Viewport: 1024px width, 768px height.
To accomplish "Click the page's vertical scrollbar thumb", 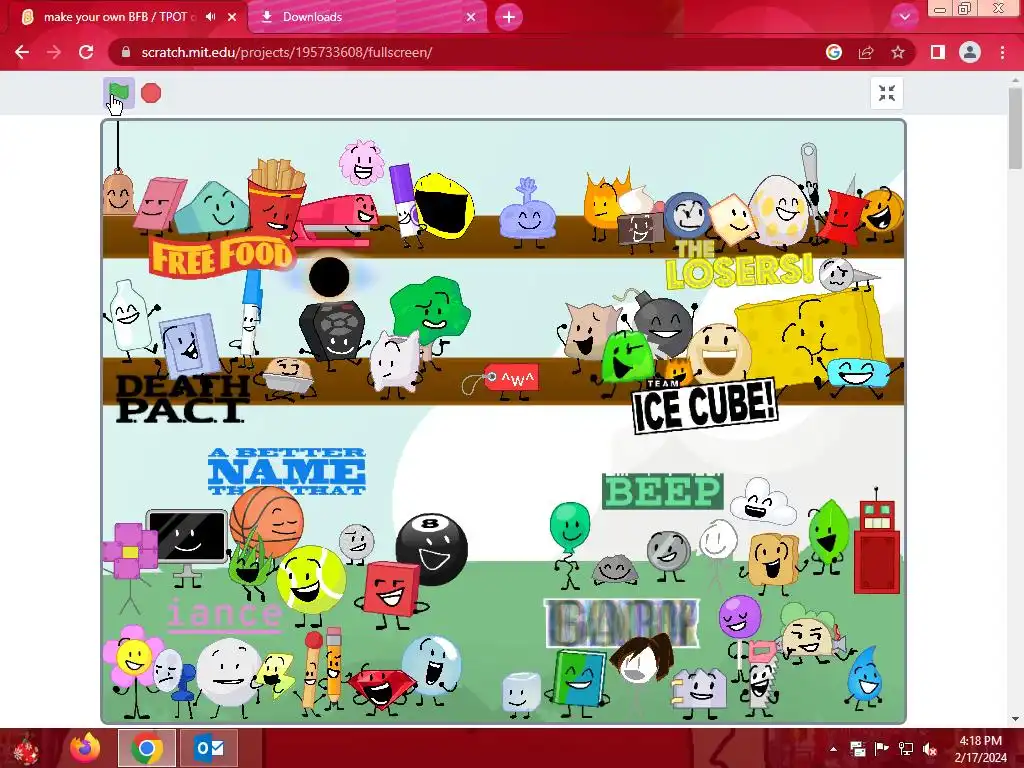I will coord(1016,127).
